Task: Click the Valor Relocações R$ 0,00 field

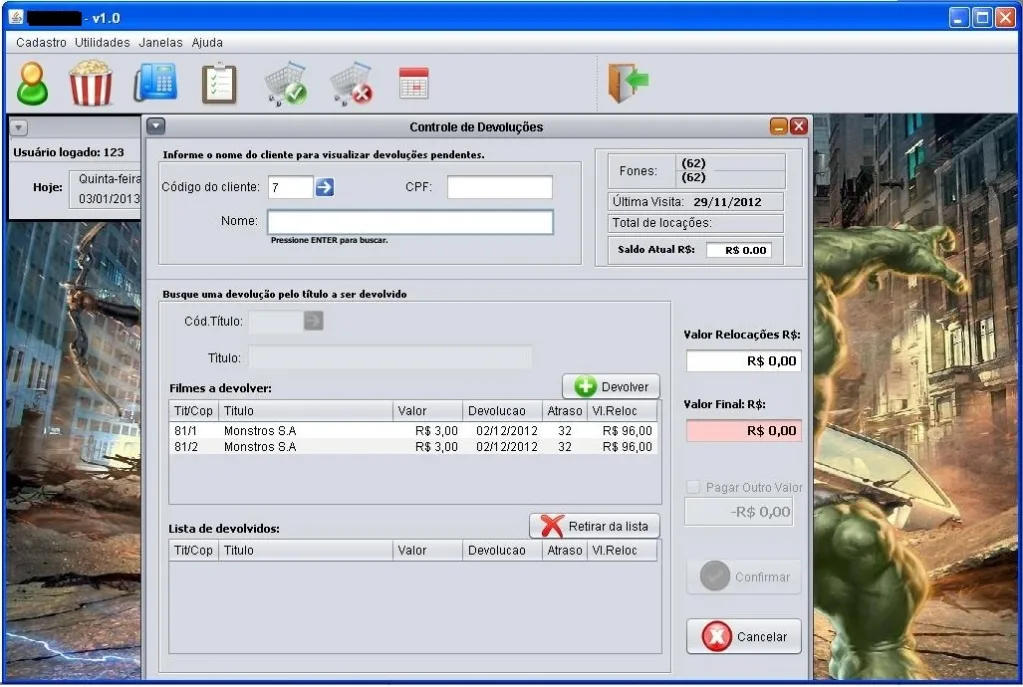Action: coord(744,361)
